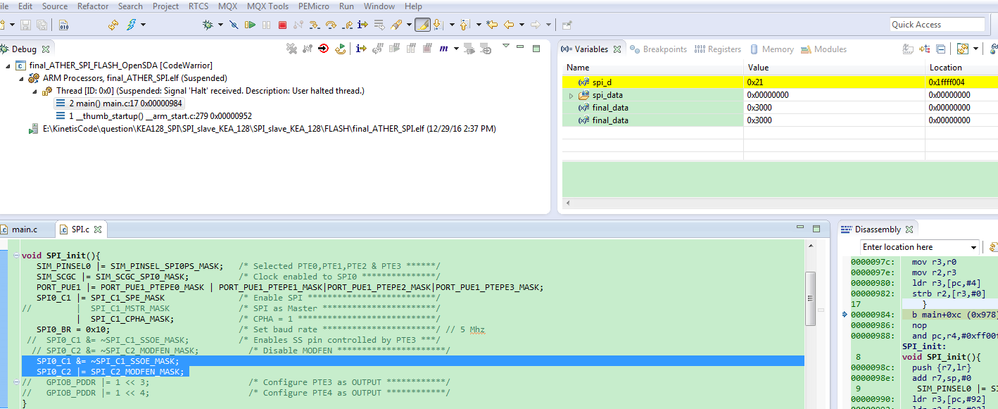Click the Quick Access search field

(x=937, y=25)
